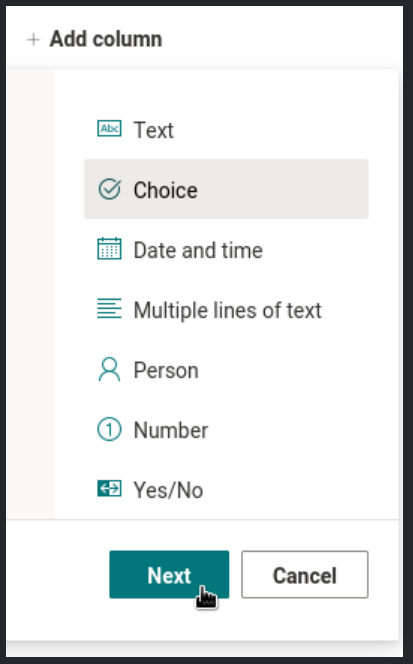Click the Person silhouette icon

(x=109, y=369)
